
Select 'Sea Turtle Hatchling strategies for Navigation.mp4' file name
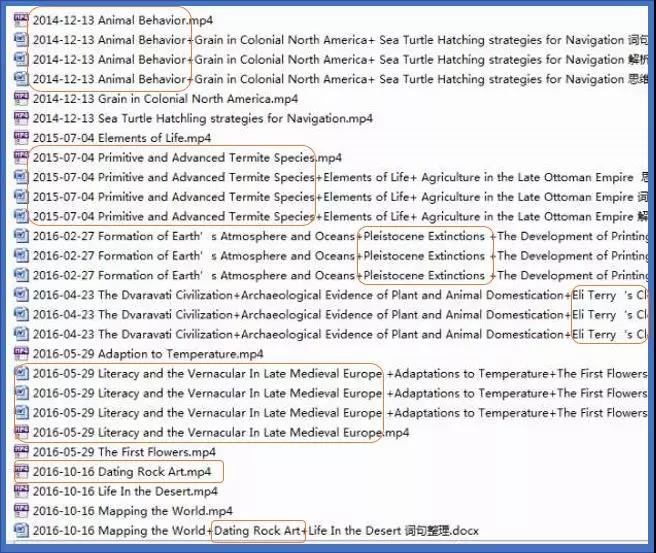pyautogui.click(x=202, y=118)
